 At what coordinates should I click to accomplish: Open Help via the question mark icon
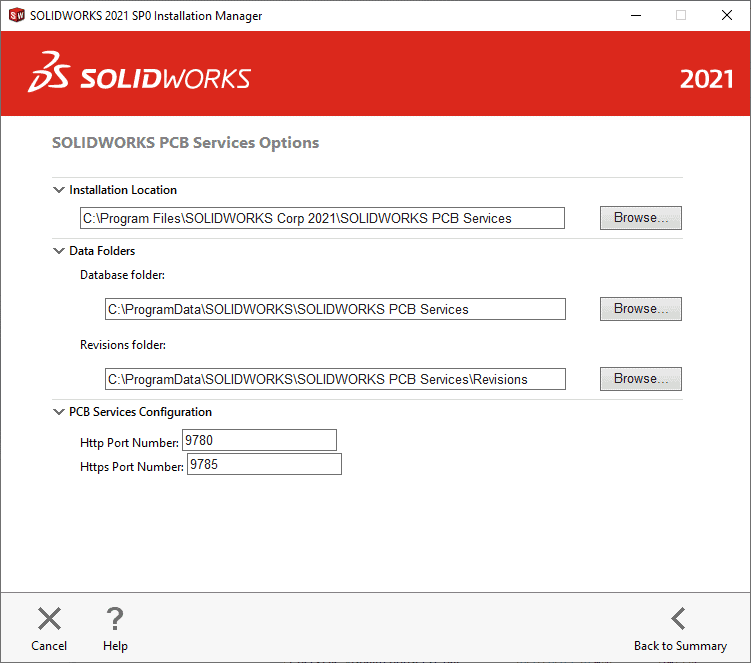pos(115,618)
